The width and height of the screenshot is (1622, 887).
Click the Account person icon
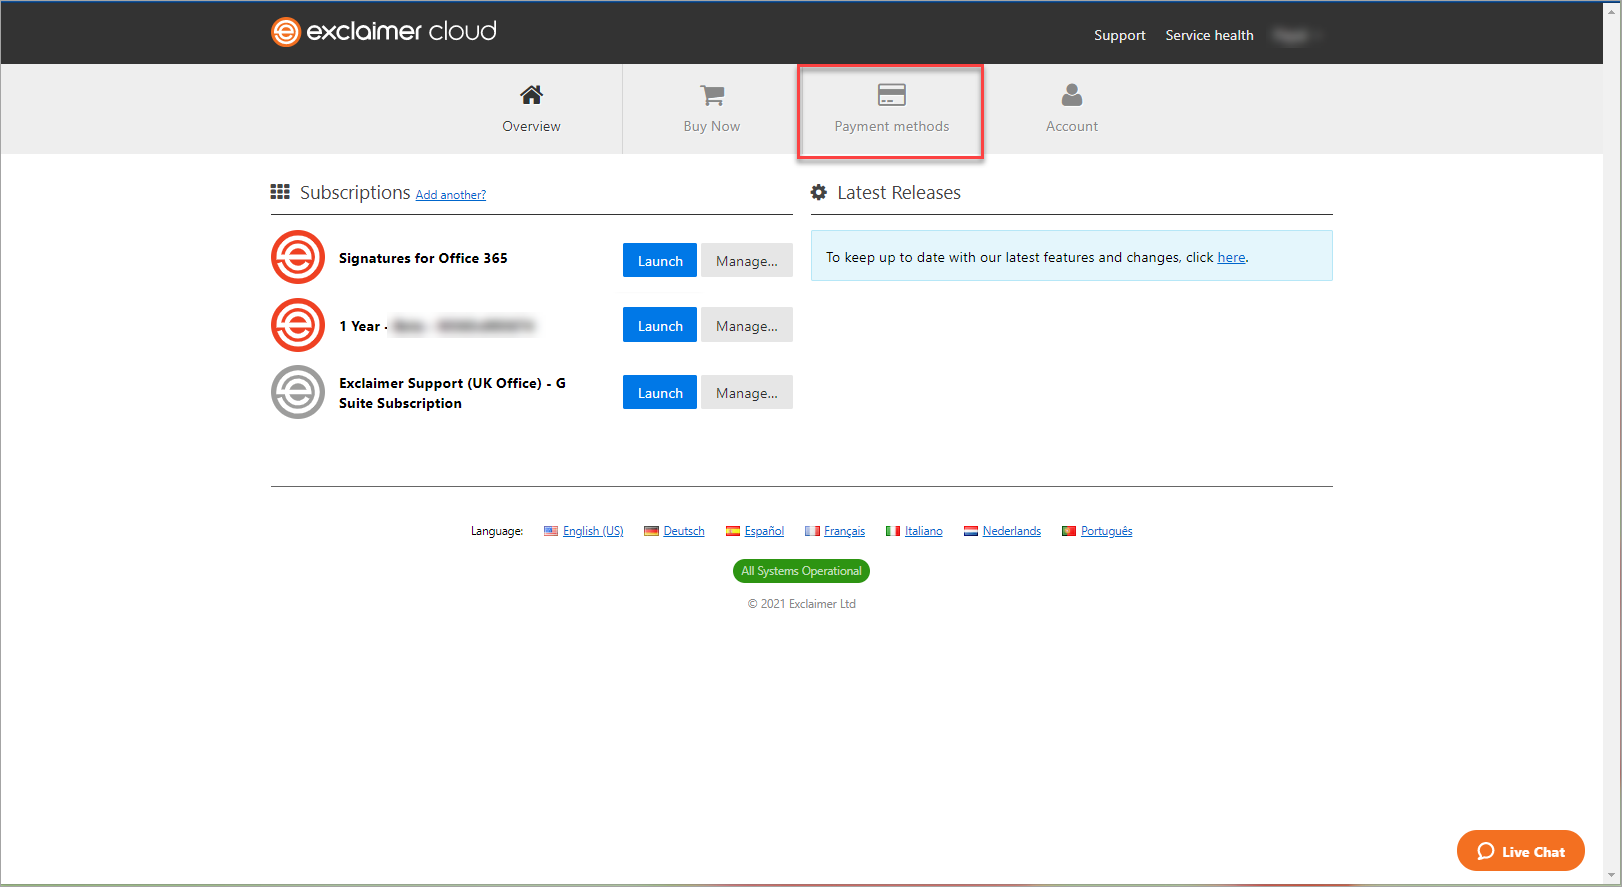point(1071,95)
